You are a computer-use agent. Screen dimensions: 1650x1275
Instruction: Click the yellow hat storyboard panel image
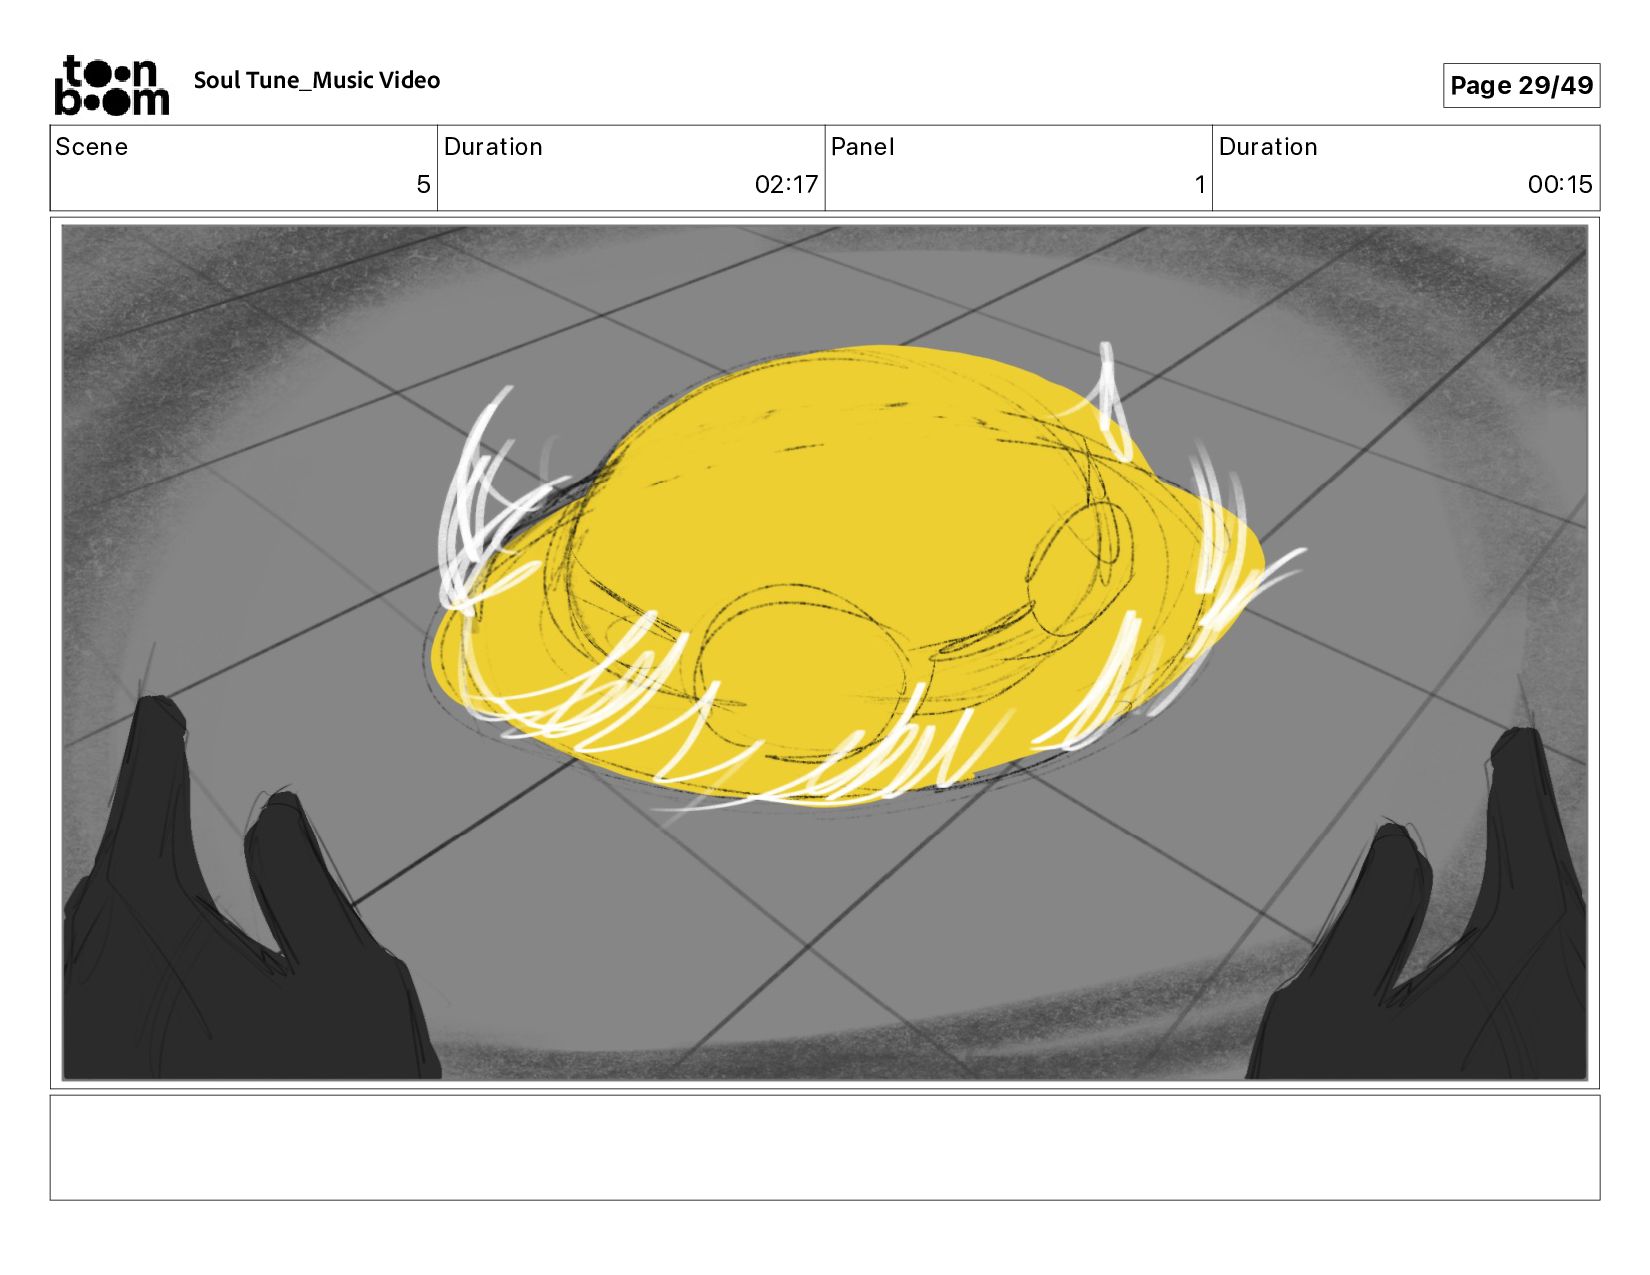824,652
